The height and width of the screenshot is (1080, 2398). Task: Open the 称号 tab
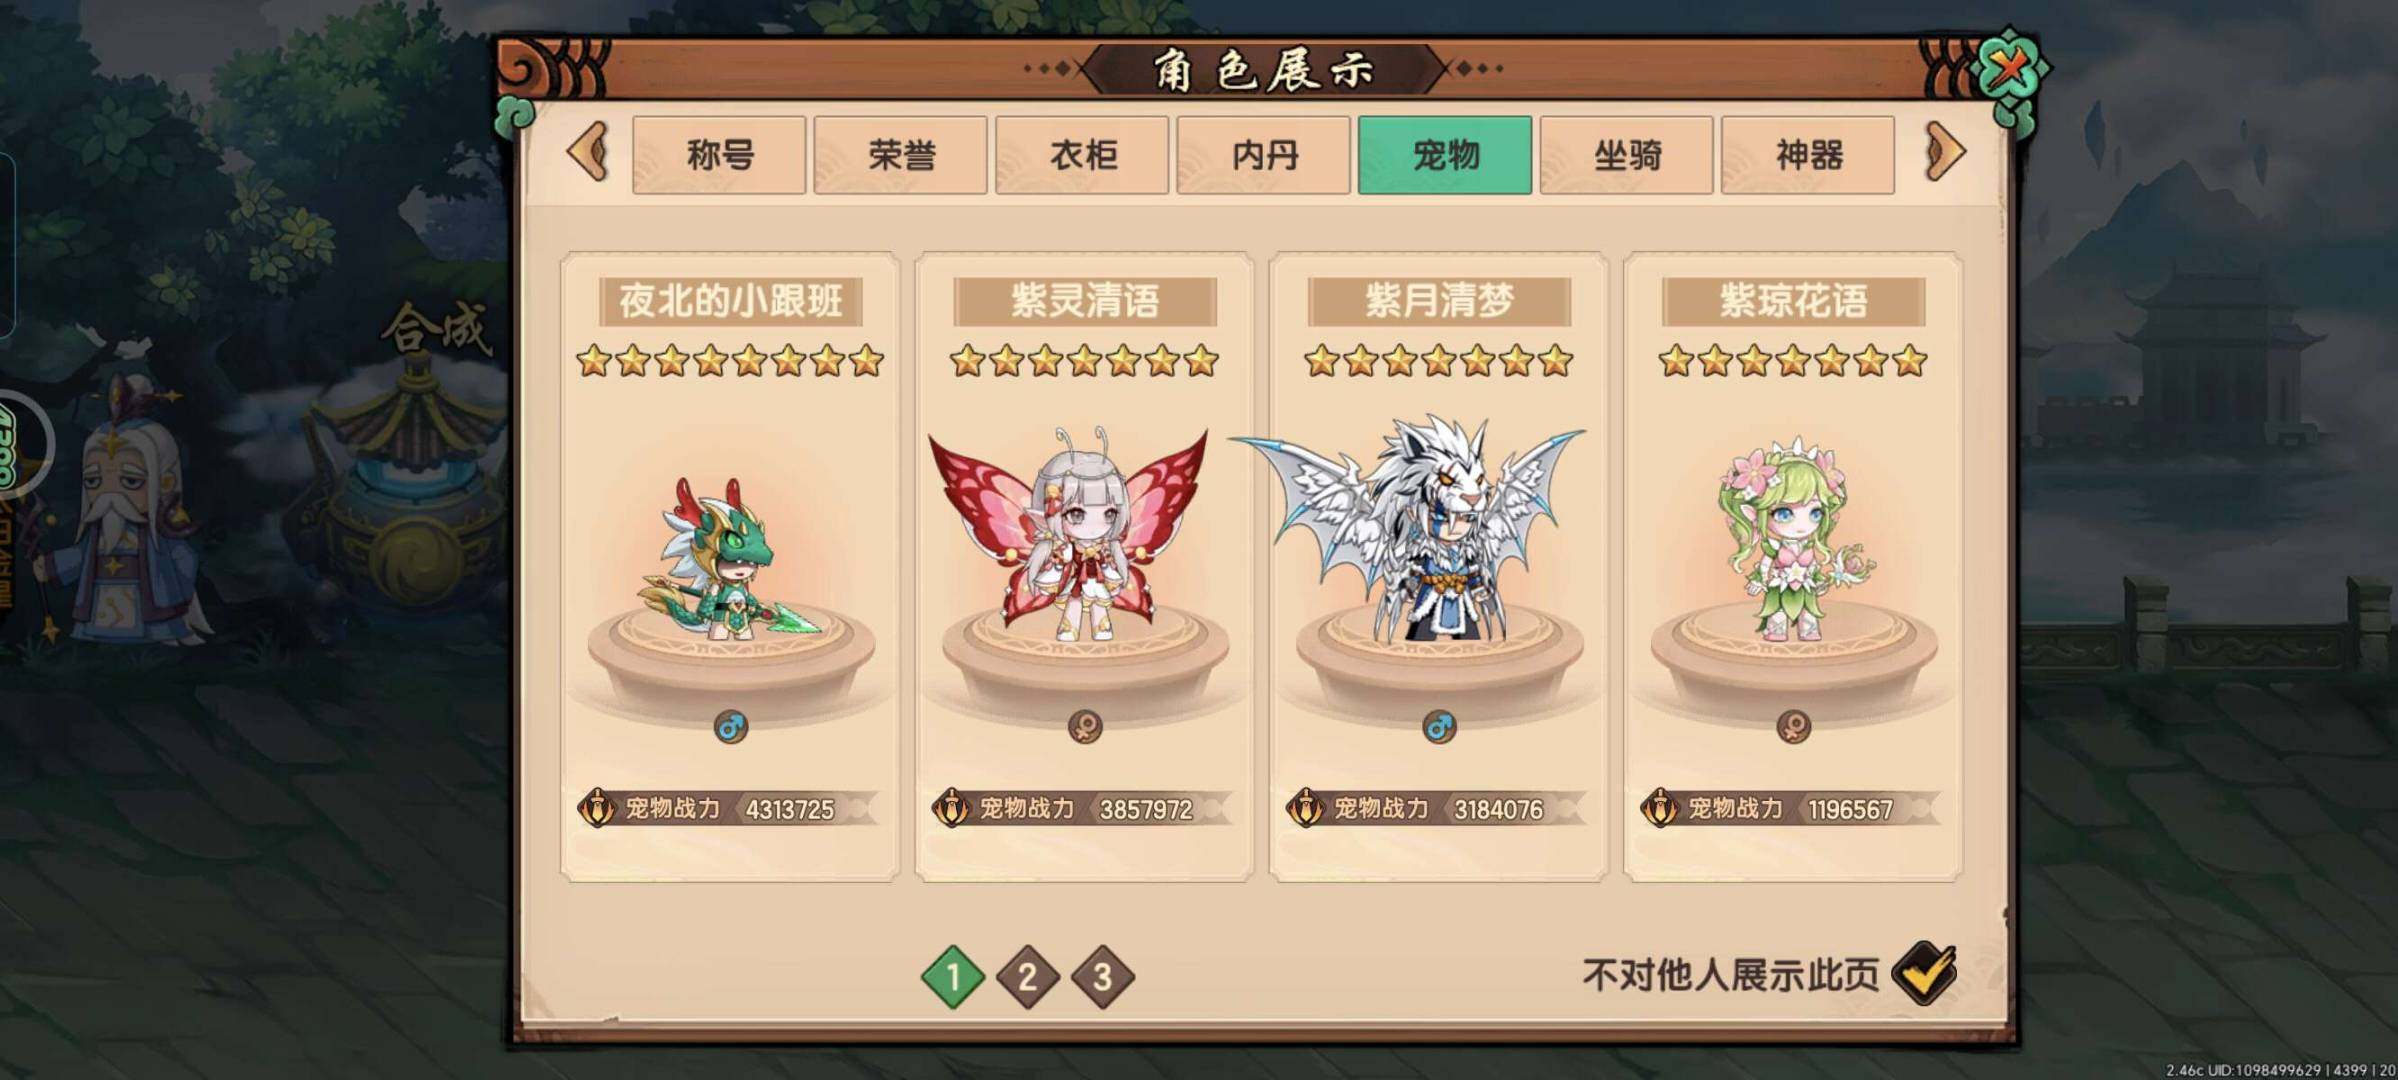[x=719, y=155]
